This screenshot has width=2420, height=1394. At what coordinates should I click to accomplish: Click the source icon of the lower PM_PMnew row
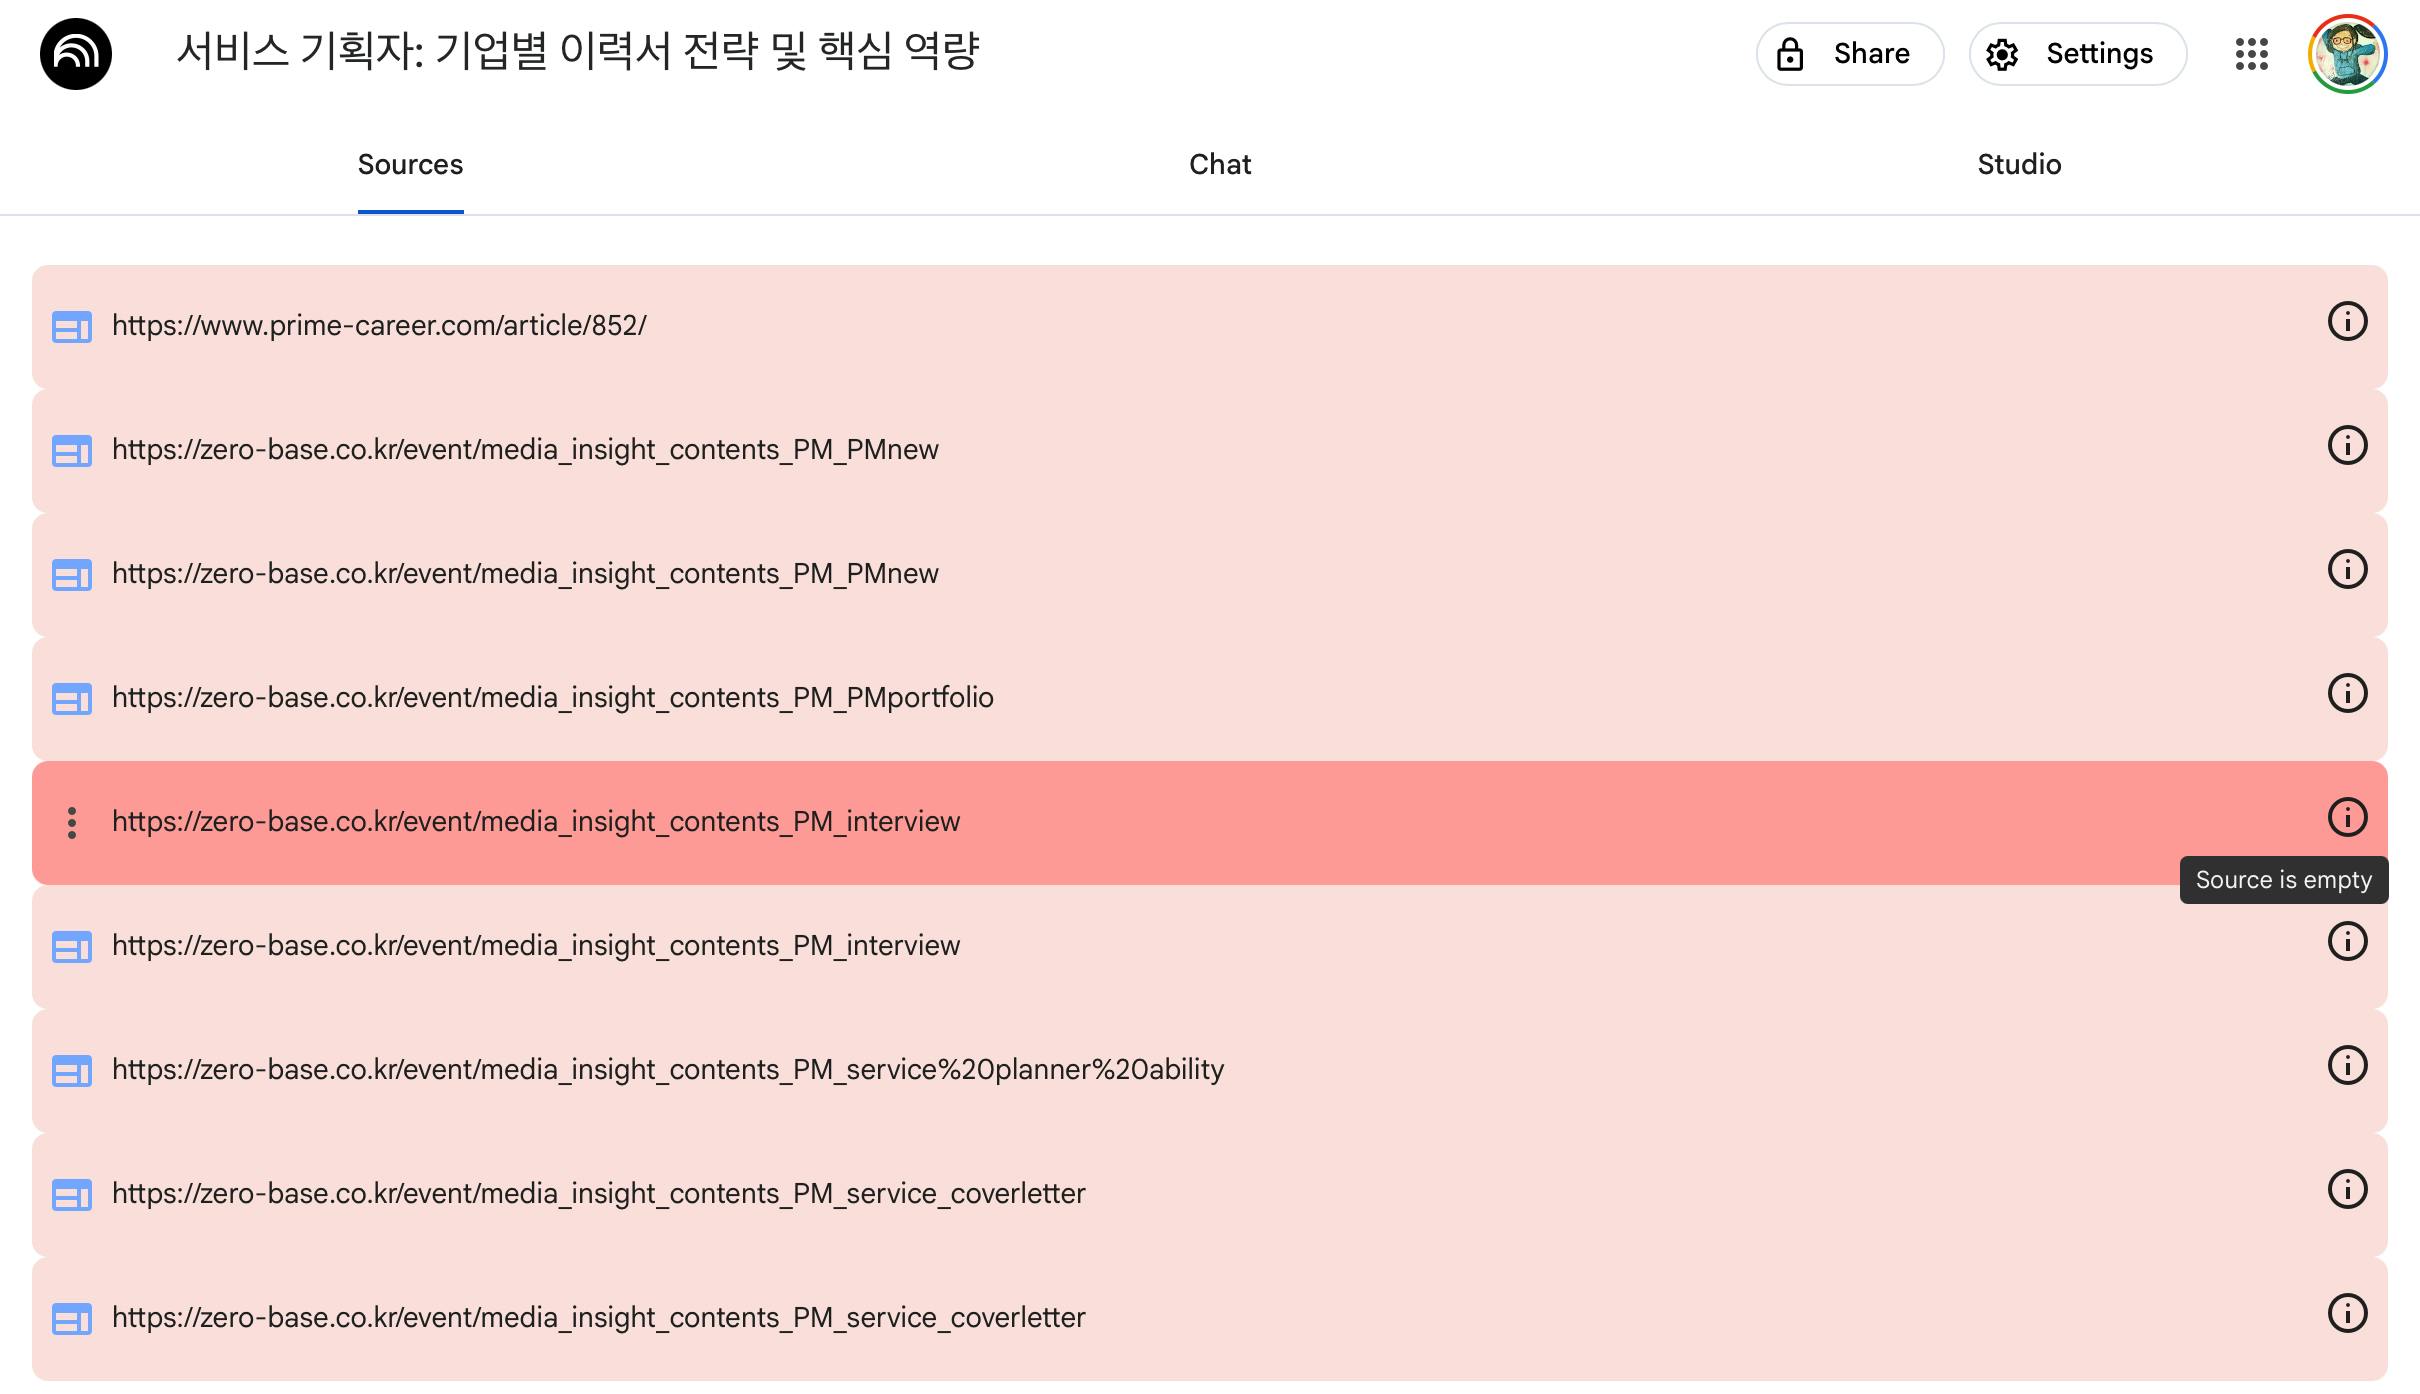[x=72, y=575]
